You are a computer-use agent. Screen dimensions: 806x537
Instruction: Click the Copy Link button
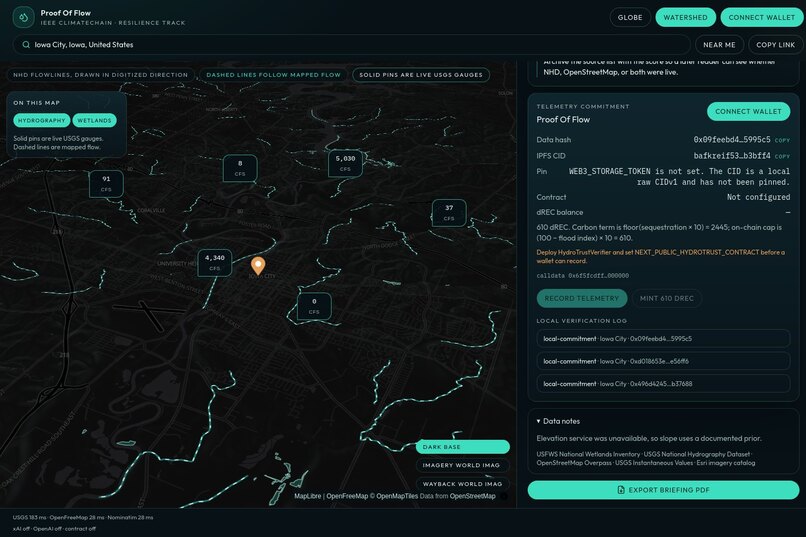[775, 45]
